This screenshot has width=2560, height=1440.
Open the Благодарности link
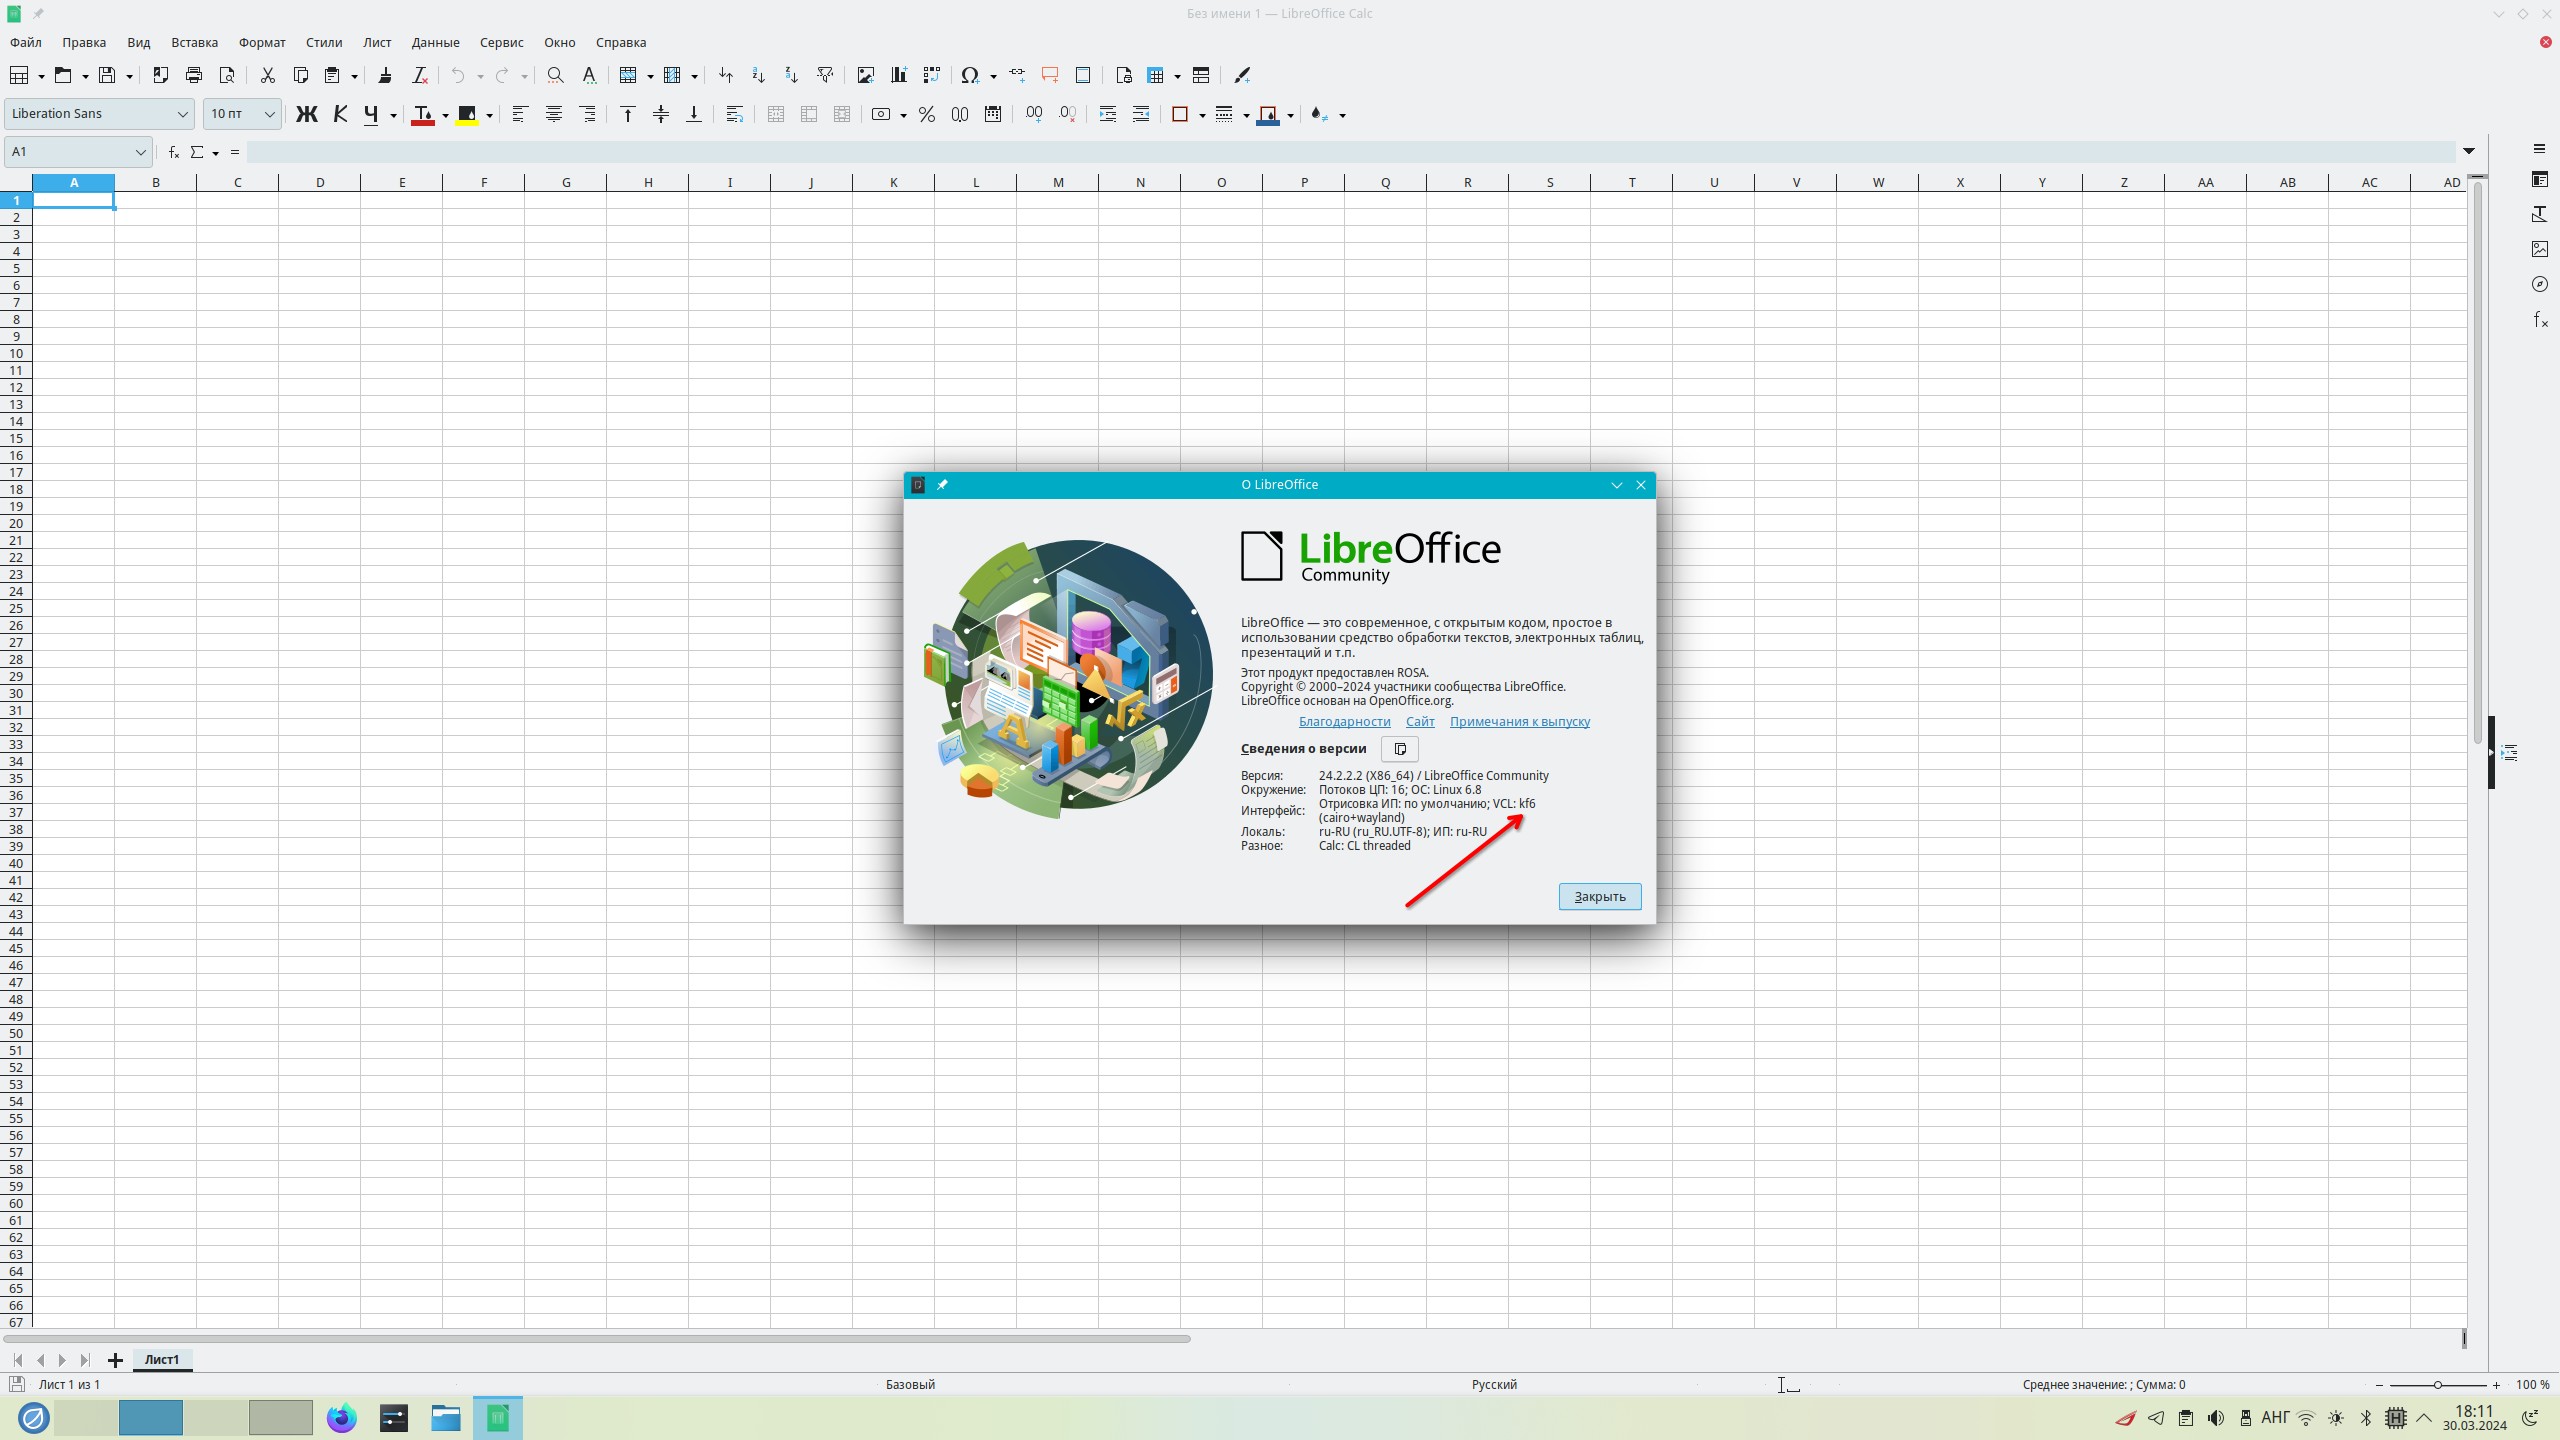[1344, 721]
